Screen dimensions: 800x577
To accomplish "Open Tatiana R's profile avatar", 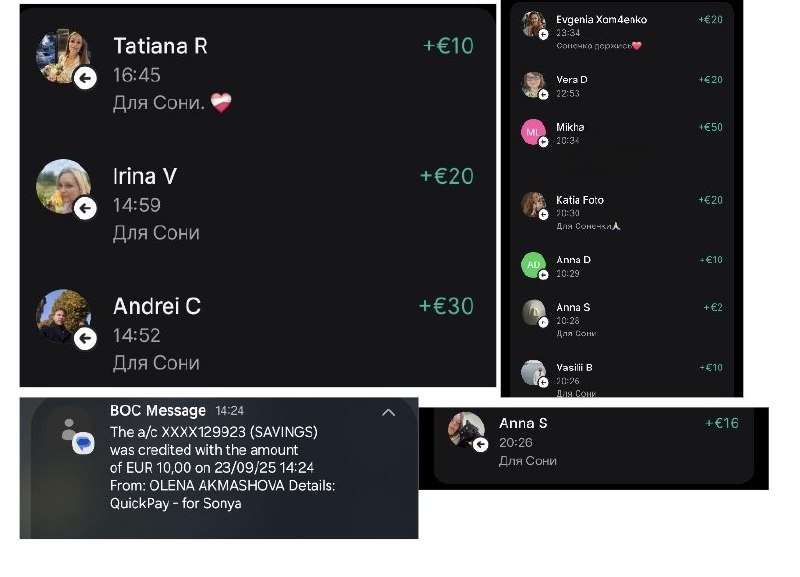I will 63,56.
